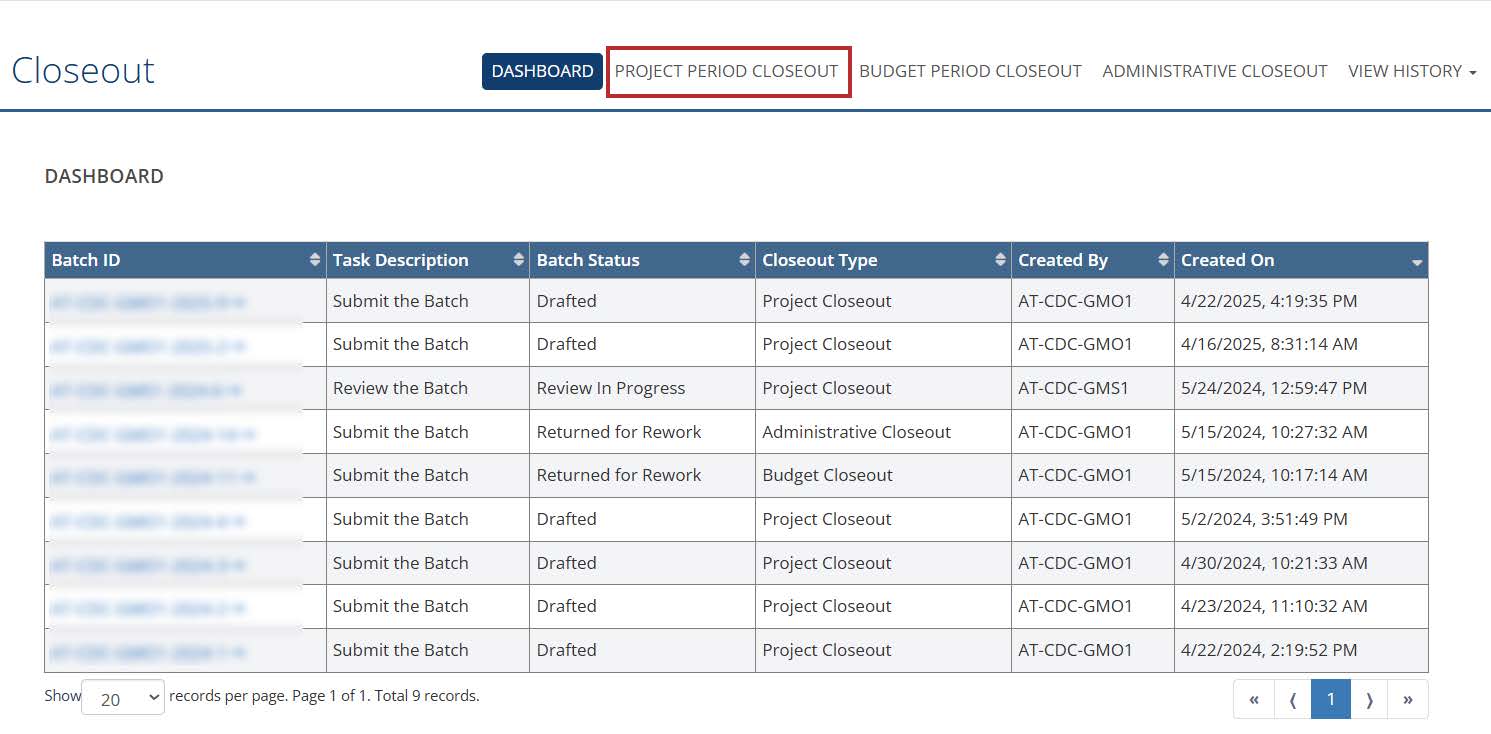Image resolution: width=1491 pixels, height=734 pixels.
Task: Sort by Batch Status column icon
Action: (744, 260)
